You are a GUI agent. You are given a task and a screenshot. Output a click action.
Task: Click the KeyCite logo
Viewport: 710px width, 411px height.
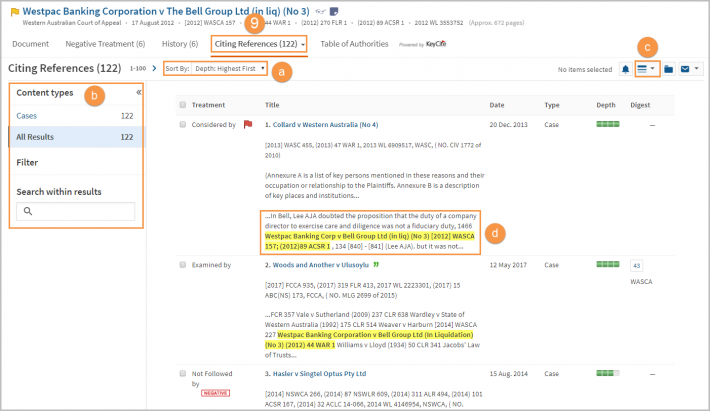[436, 44]
